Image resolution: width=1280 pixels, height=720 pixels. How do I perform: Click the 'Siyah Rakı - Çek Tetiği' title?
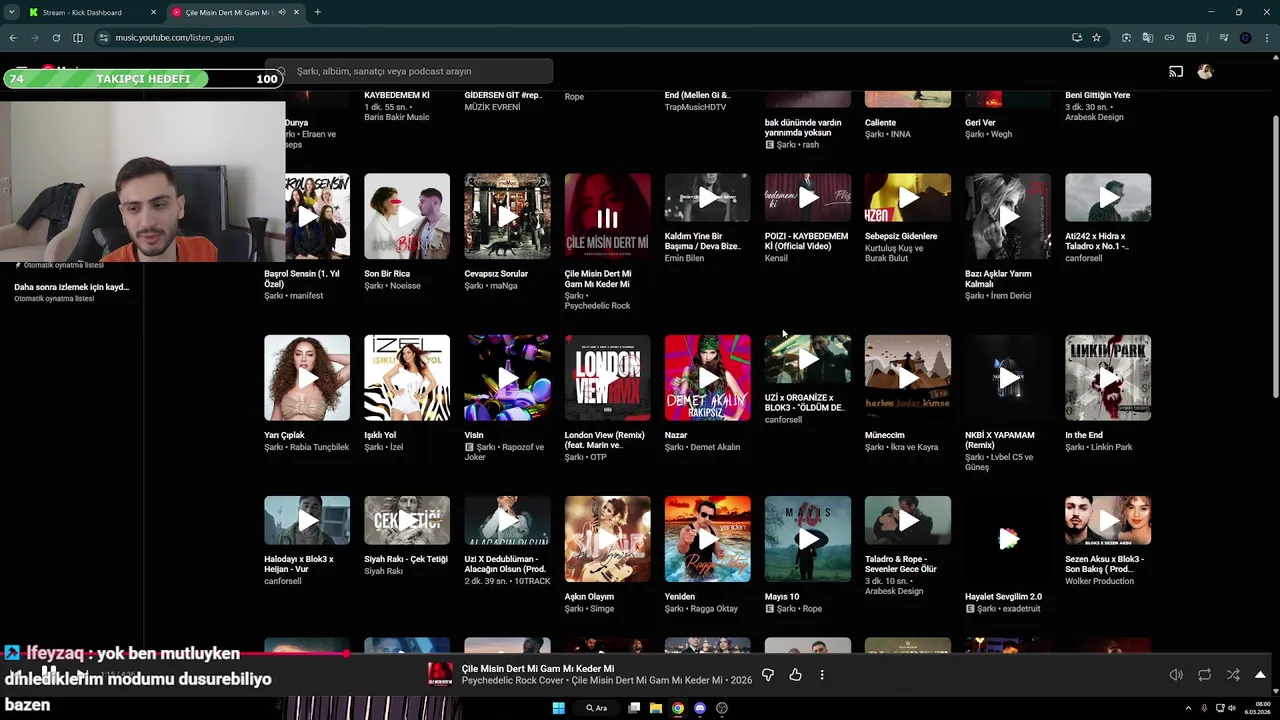(406, 559)
